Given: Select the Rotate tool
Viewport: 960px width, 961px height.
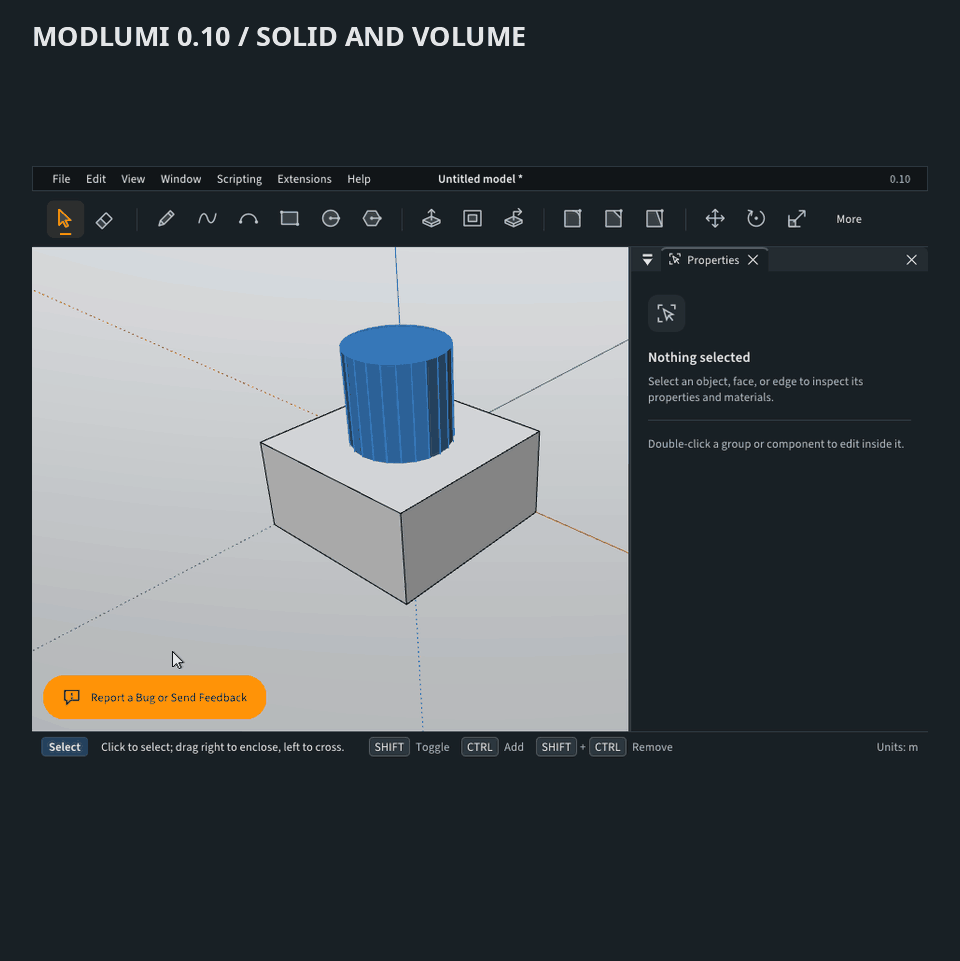Looking at the screenshot, I should coord(756,219).
